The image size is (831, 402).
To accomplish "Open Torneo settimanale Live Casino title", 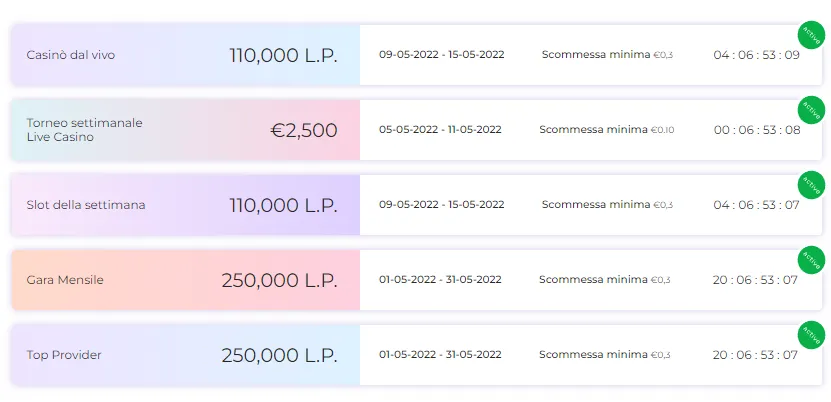I will click(84, 130).
